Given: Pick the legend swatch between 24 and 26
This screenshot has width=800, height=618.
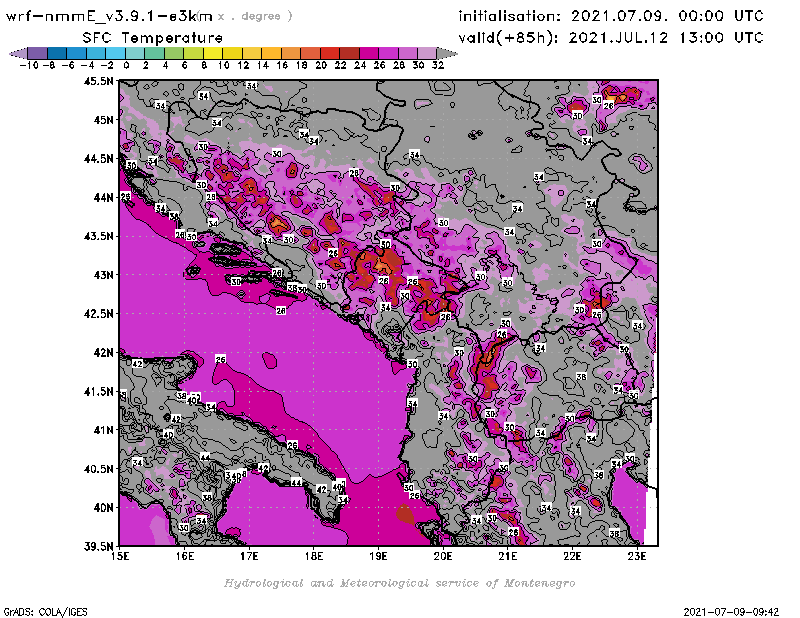Looking at the screenshot, I should pos(369,53).
